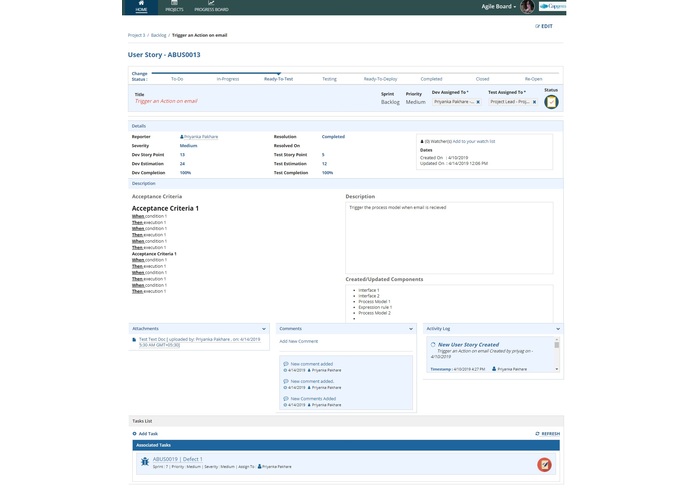Click the Tasks List header

point(346,421)
